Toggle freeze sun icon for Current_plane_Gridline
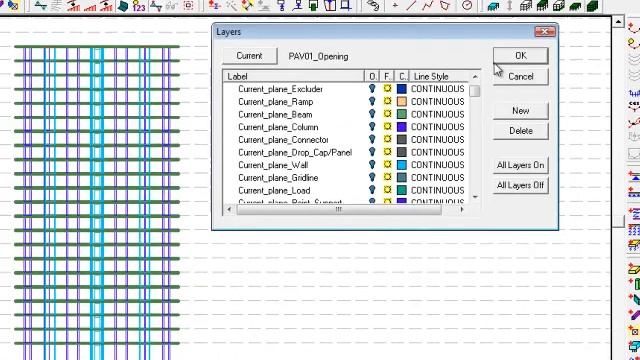Screen dimensions: 640x360 [387, 177]
